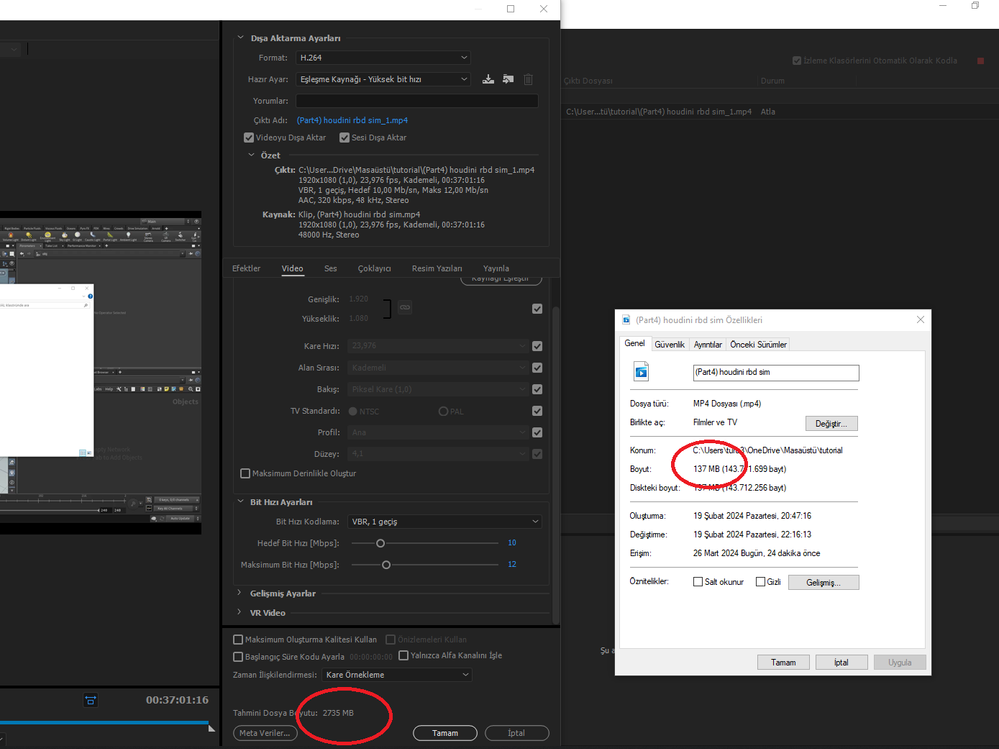The height and width of the screenshot is (749, 999).
Task: Enable Maksimum Oluşturma Kalitesi Kullan checkbox
Action: (238, 639)
